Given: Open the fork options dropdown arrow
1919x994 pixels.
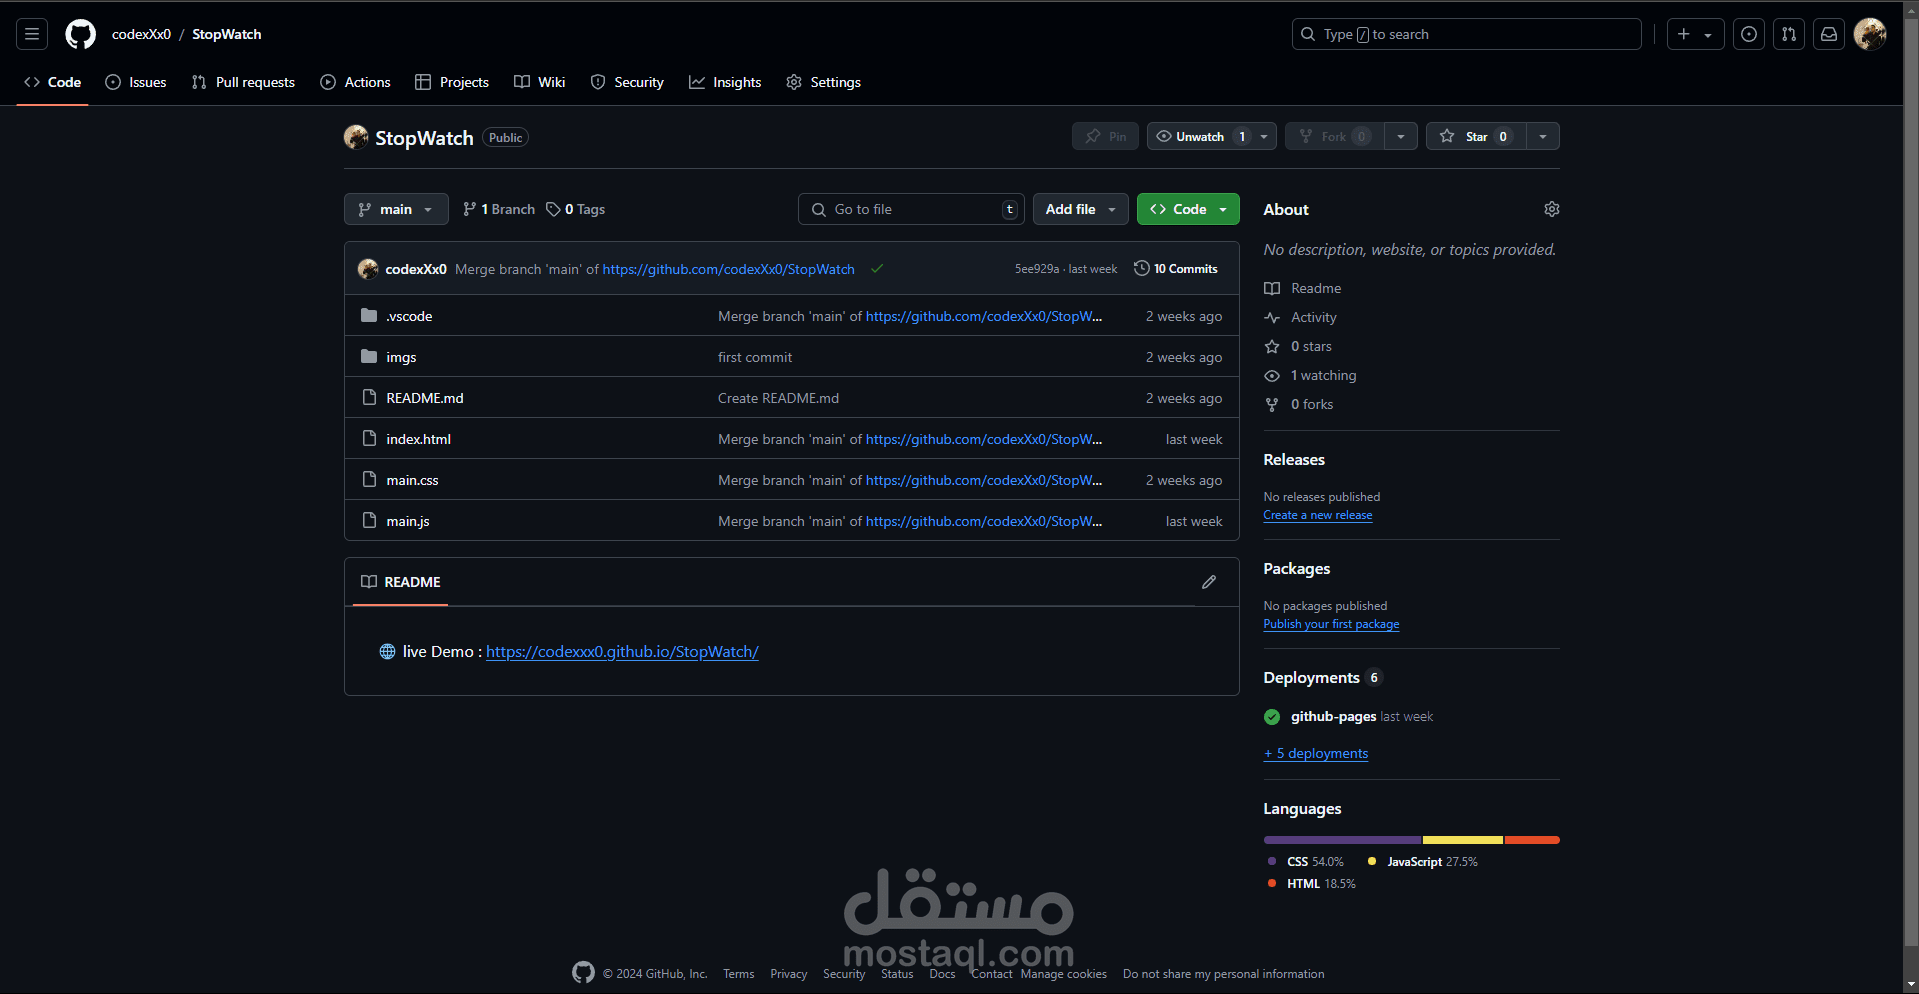Looking at the screenshot, I should coord(1401,136).
